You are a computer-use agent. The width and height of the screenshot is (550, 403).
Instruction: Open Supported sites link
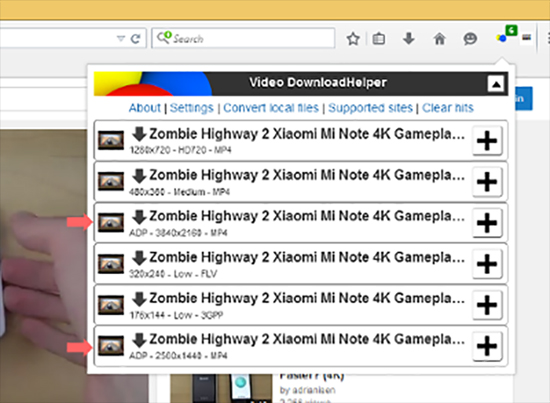tap(370, 108)
